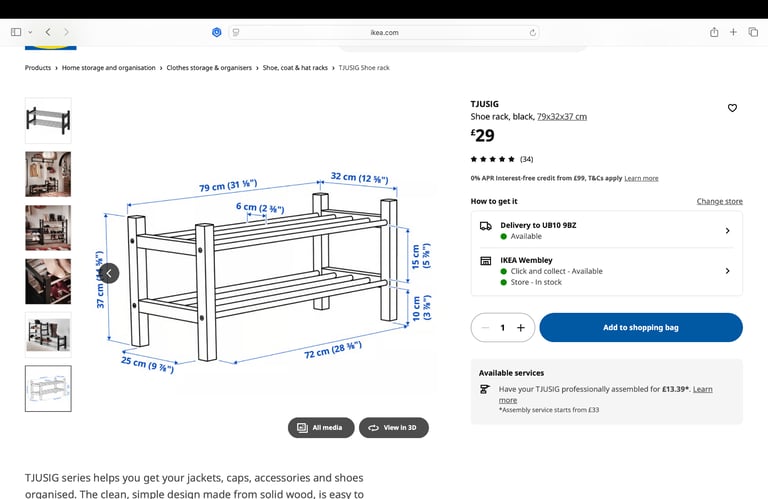768x499 pixels.
Task: Decrease quantity with the minus button
Action: pos(485,328)
